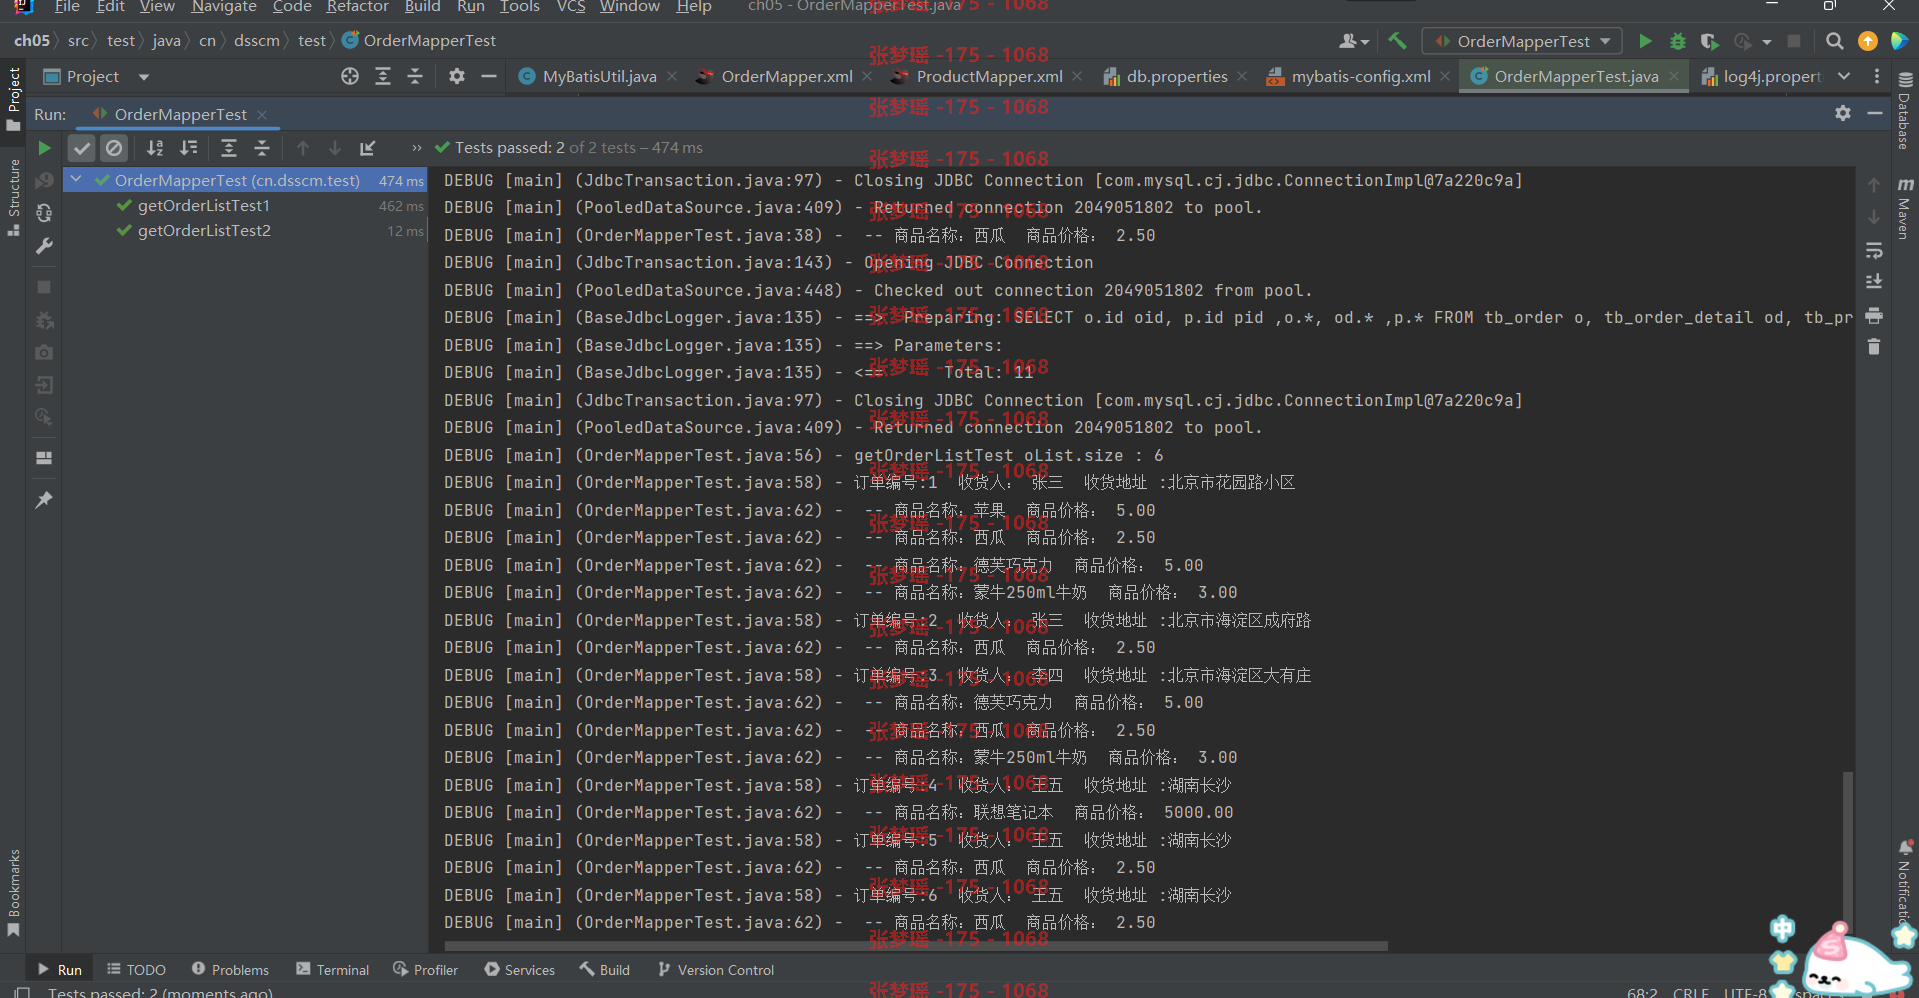Select opened file locate target icon
The image size is (1919, 998).
click(x=350, y=76)
